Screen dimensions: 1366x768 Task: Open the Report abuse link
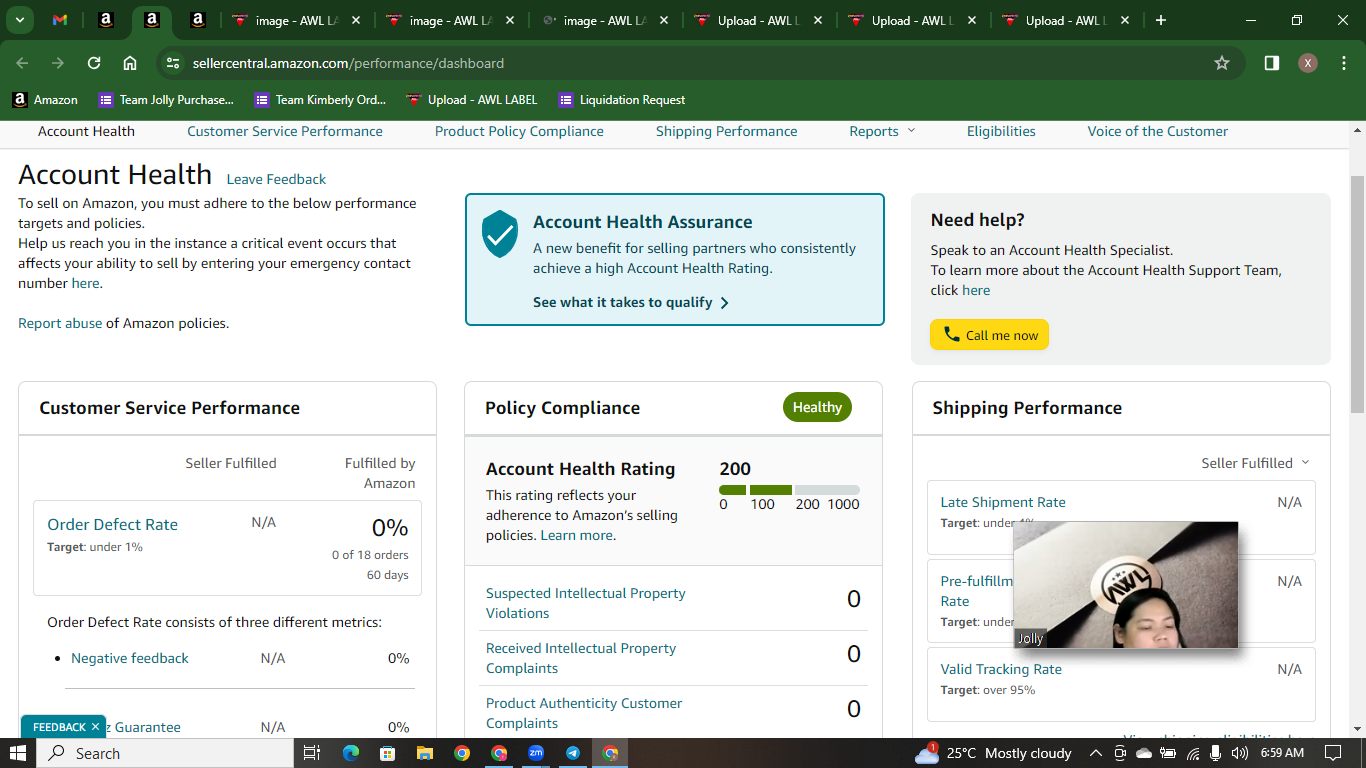[x=60, y=323]
